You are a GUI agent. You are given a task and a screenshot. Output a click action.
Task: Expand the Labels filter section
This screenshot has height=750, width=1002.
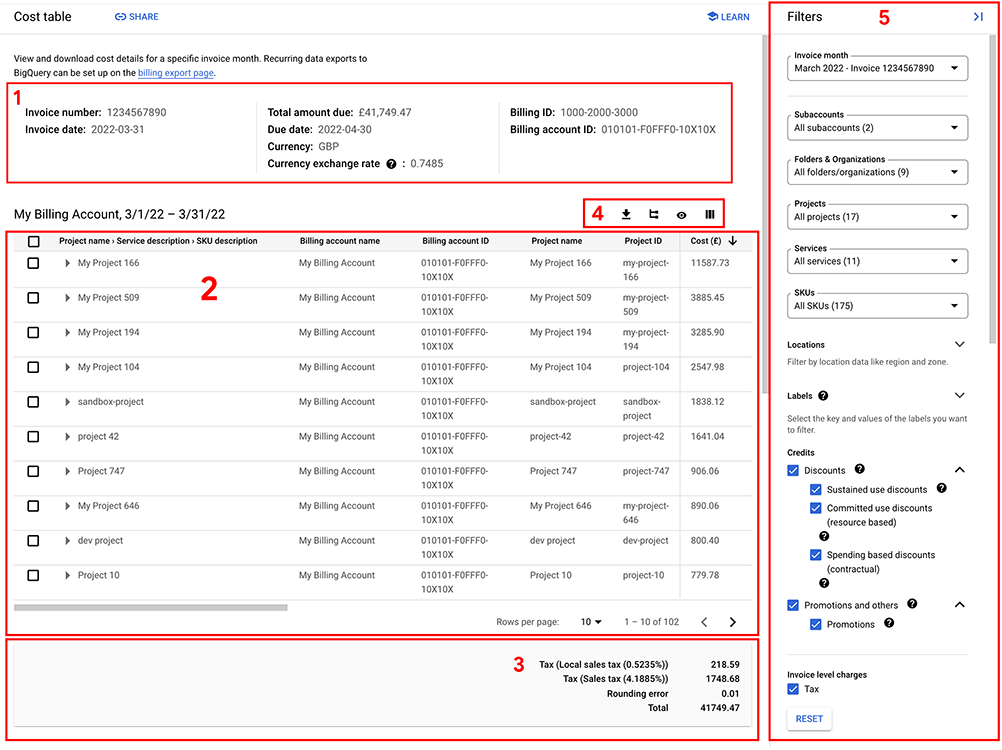[x=959, y=395]
